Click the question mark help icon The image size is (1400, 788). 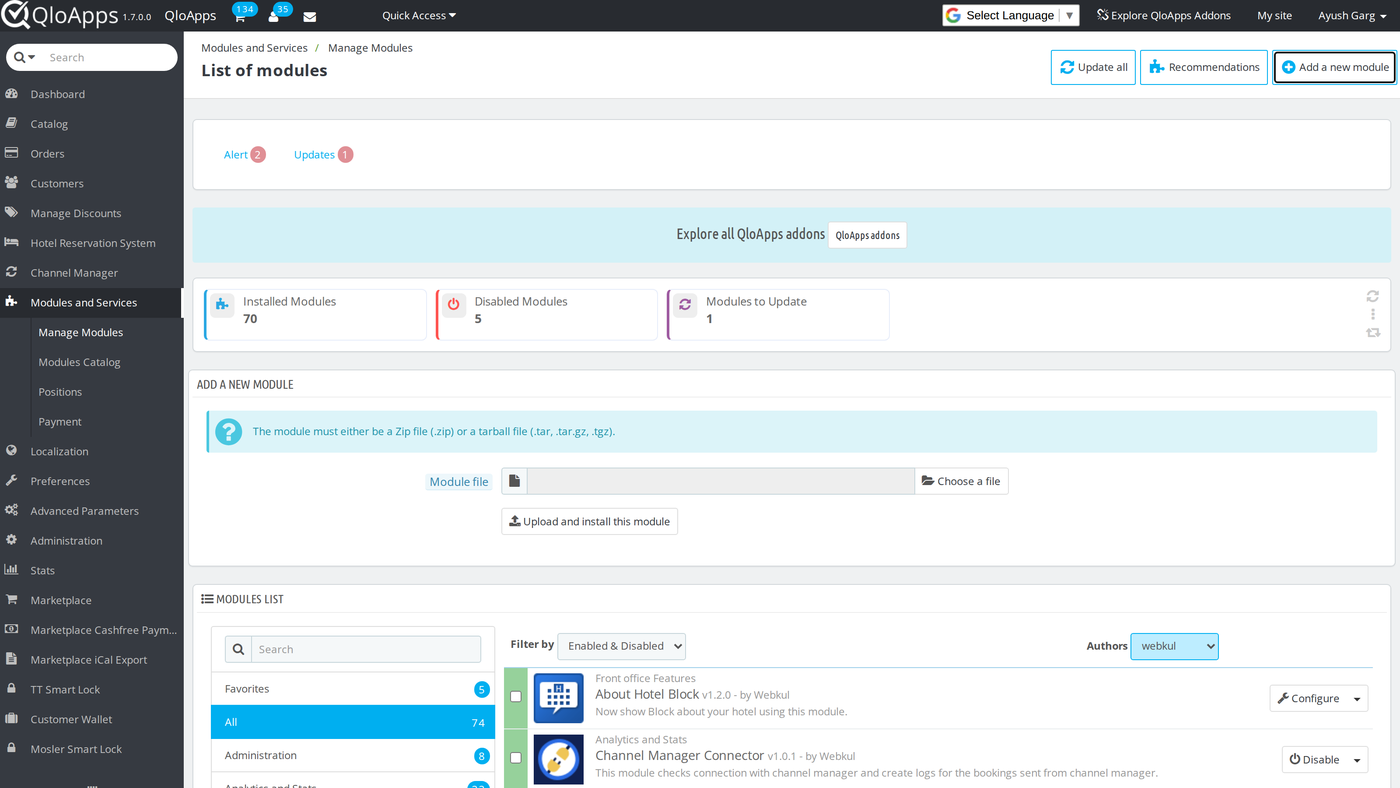pos(229,432)
